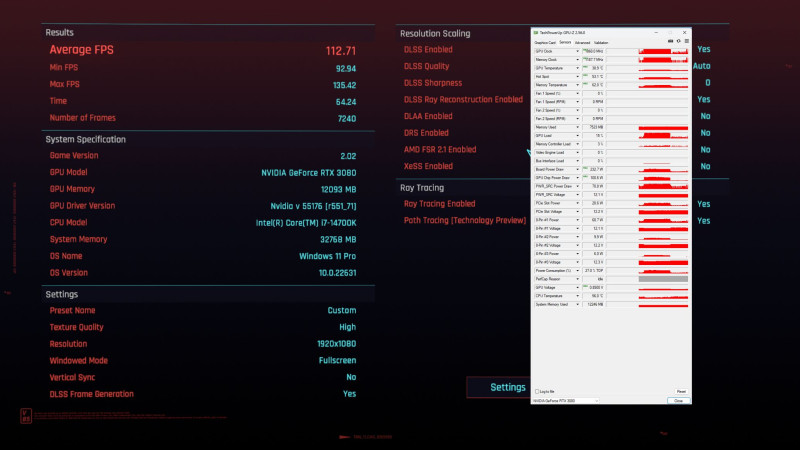Click the Resolution value 1920x1080
The height and width of the screenshot is (450, 800).
click(x=337, y=344)
